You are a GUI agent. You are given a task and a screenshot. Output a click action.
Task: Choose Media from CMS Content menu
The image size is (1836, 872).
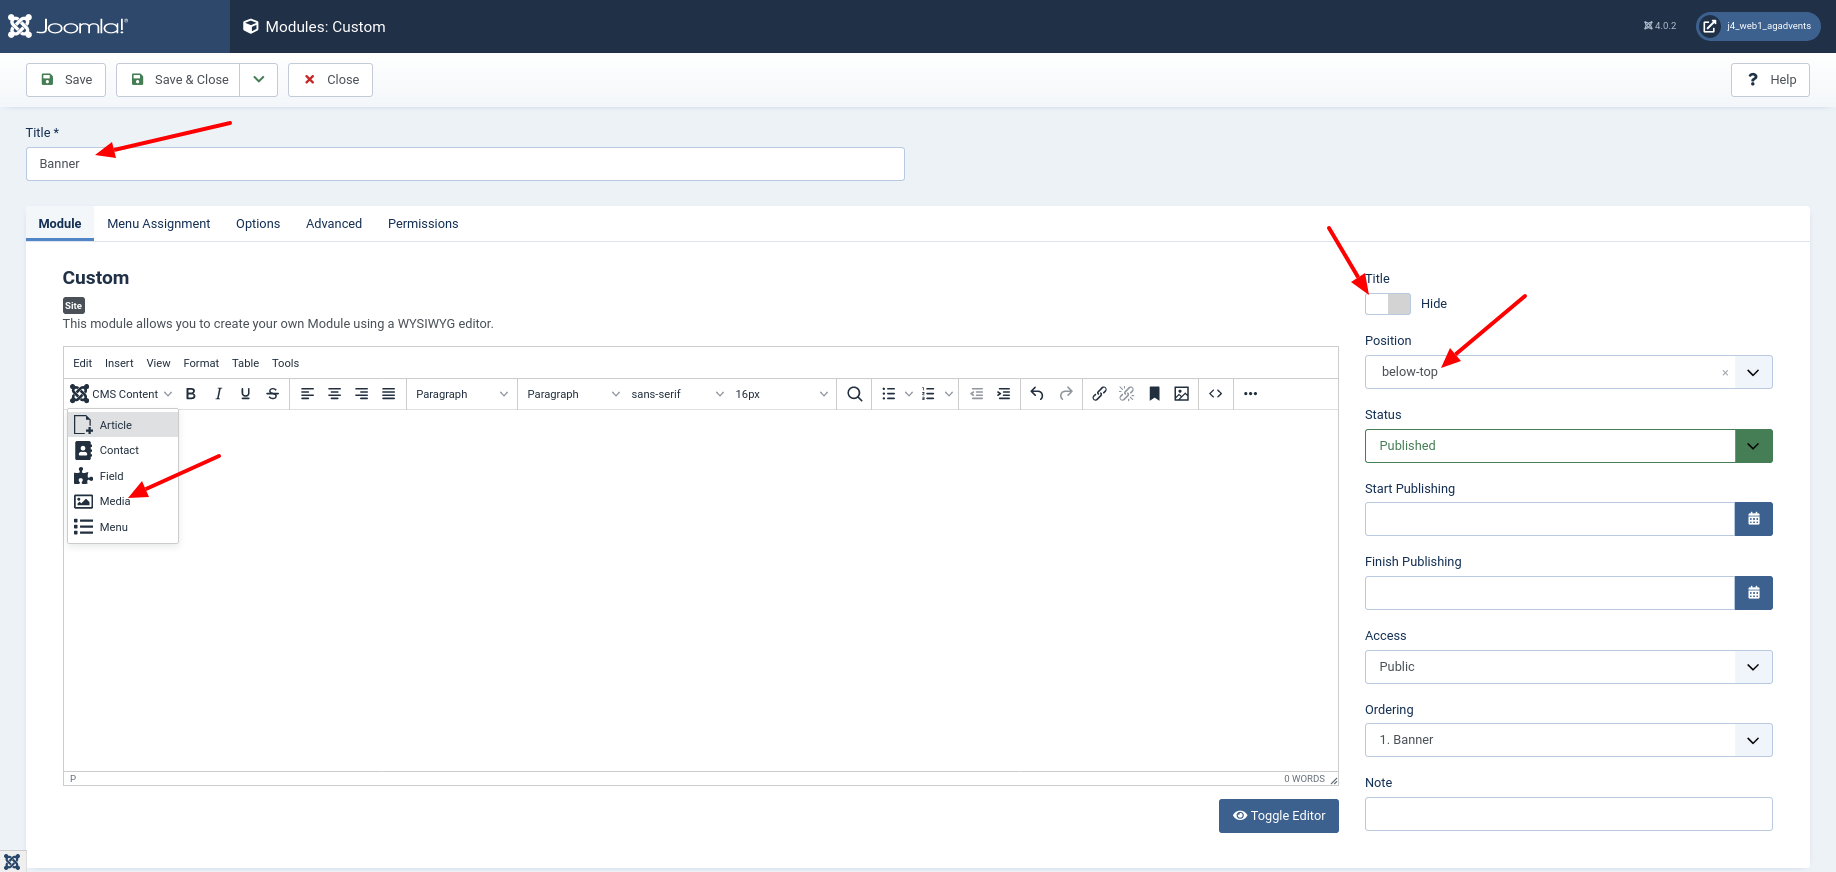click(x=123, y=501)
